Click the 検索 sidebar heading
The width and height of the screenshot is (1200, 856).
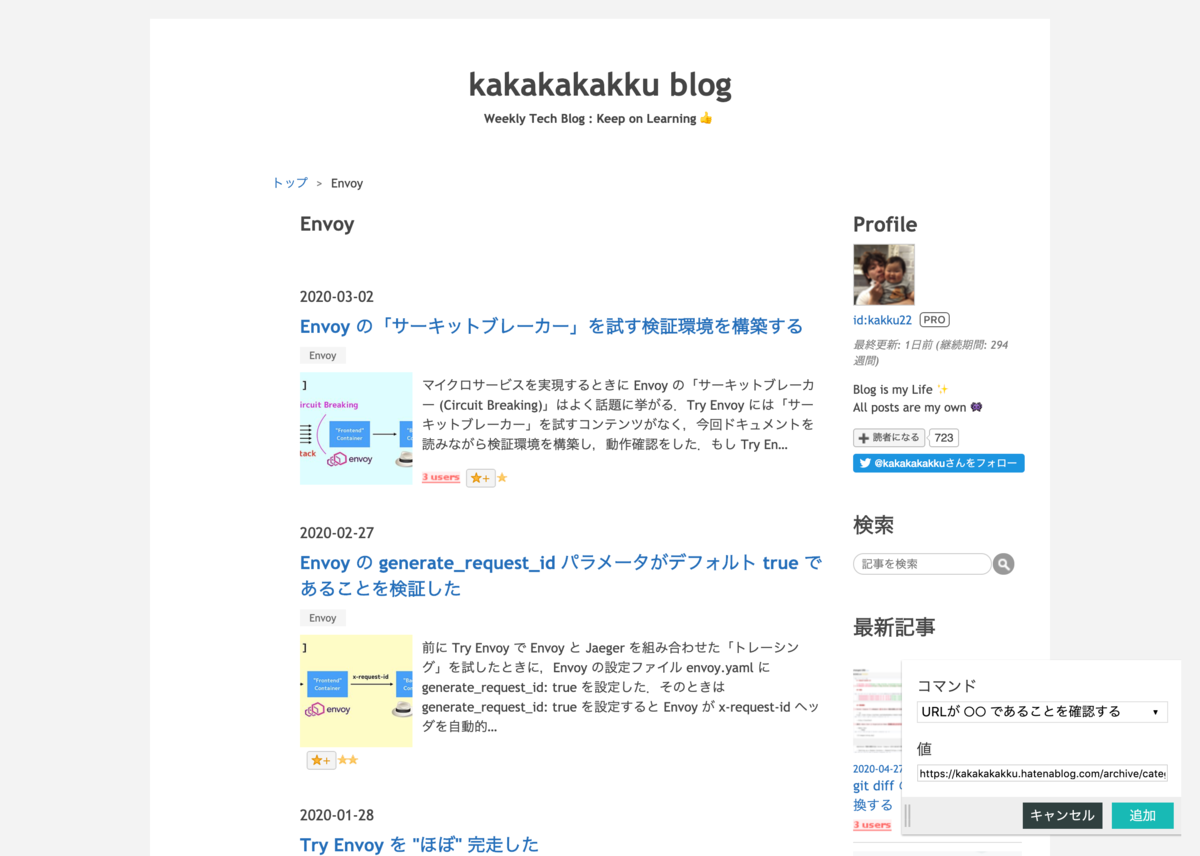(873, 525)
